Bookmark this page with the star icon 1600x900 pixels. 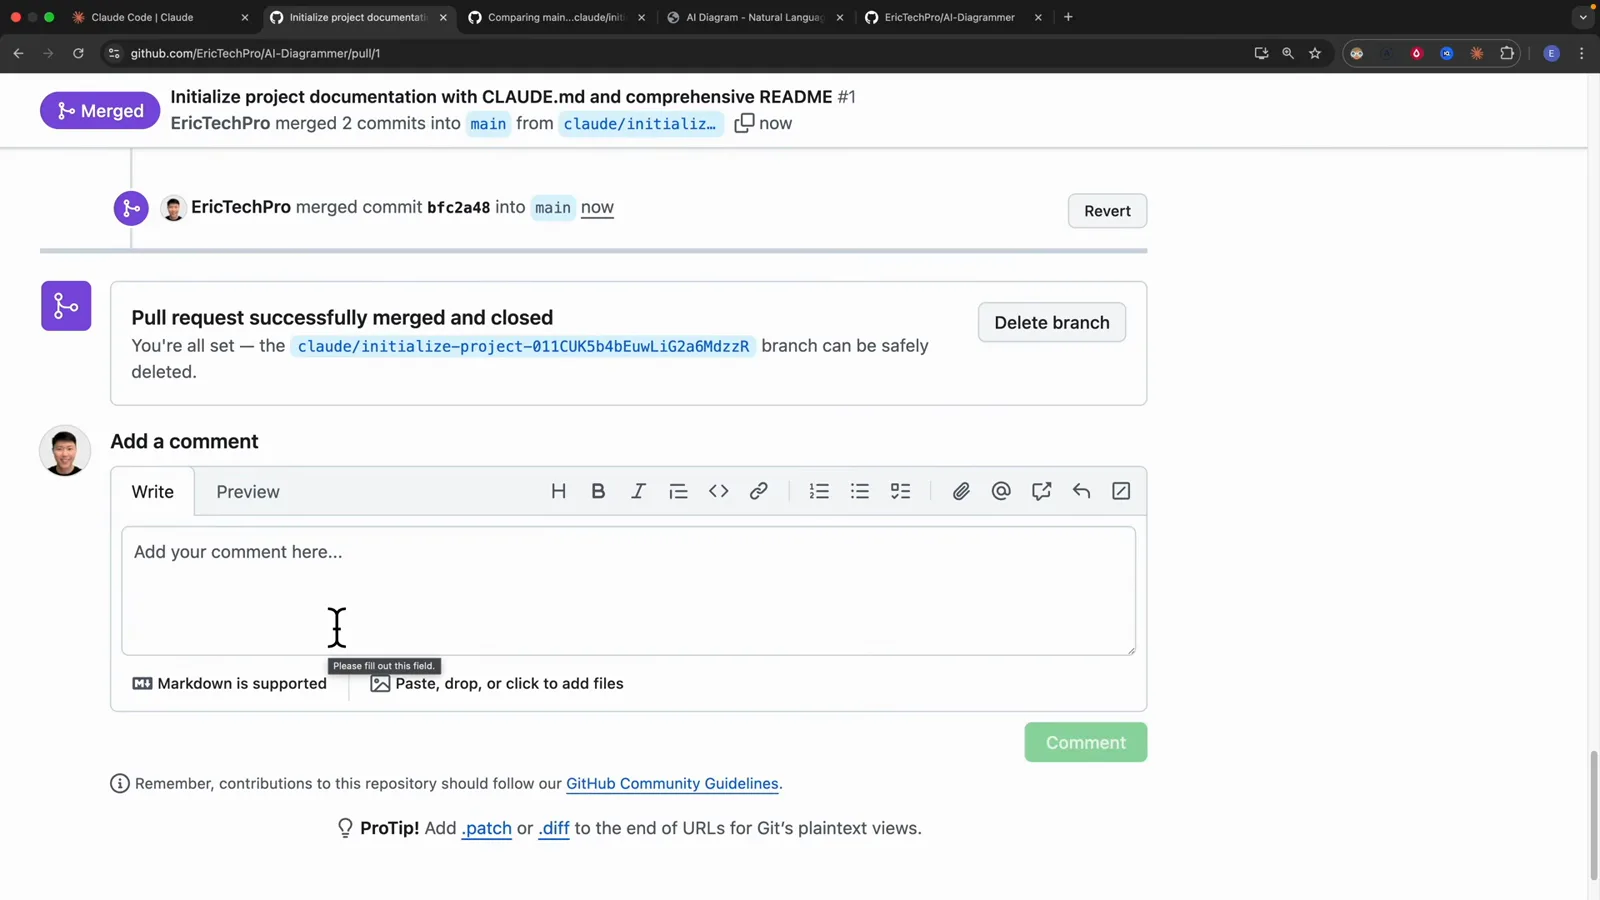pos(1315,53)
